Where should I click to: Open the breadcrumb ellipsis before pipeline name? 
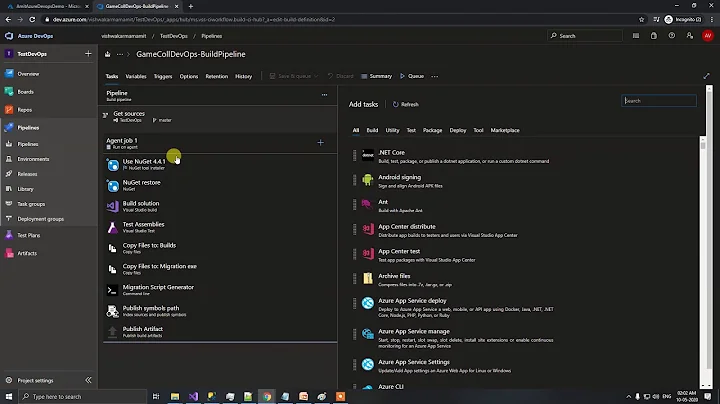pyautogui.click(x=120, y=54)
